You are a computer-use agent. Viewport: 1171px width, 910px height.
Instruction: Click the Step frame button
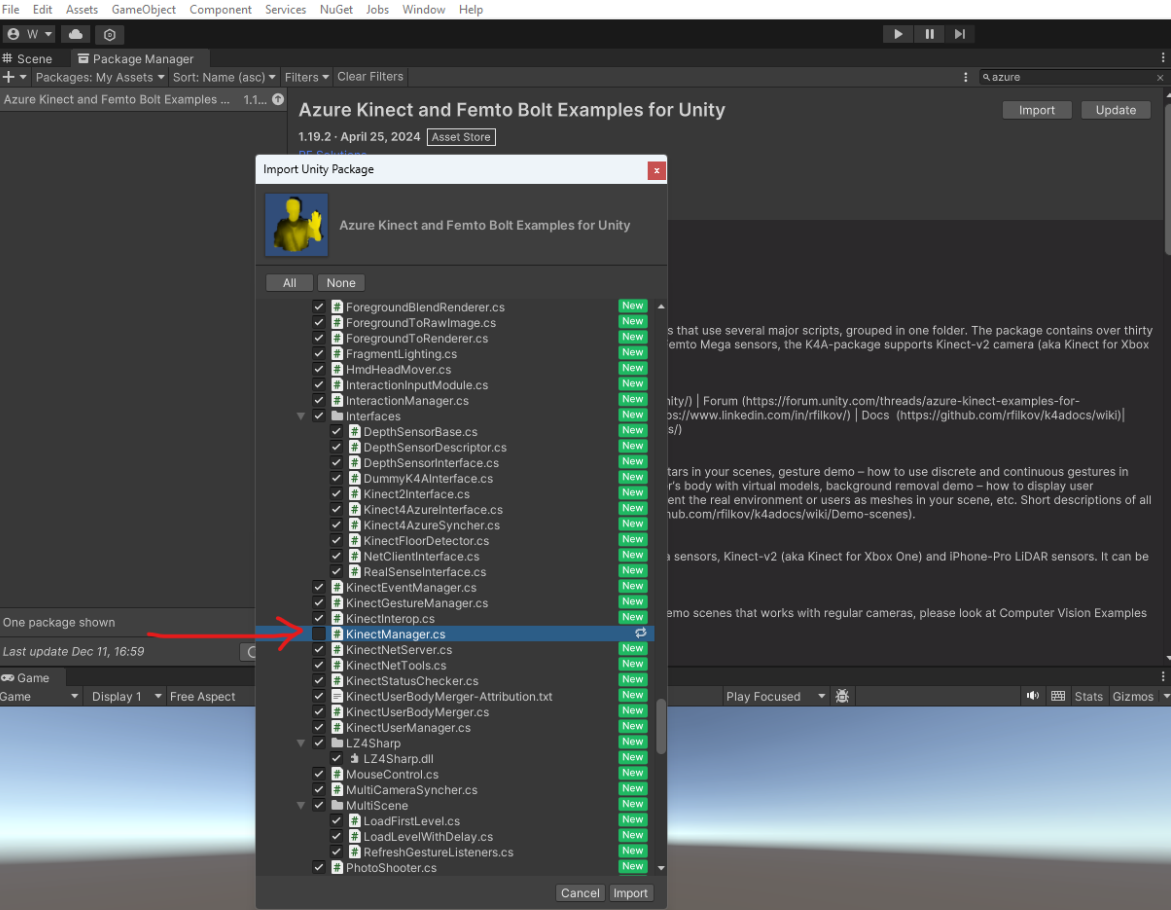point(960,34)
